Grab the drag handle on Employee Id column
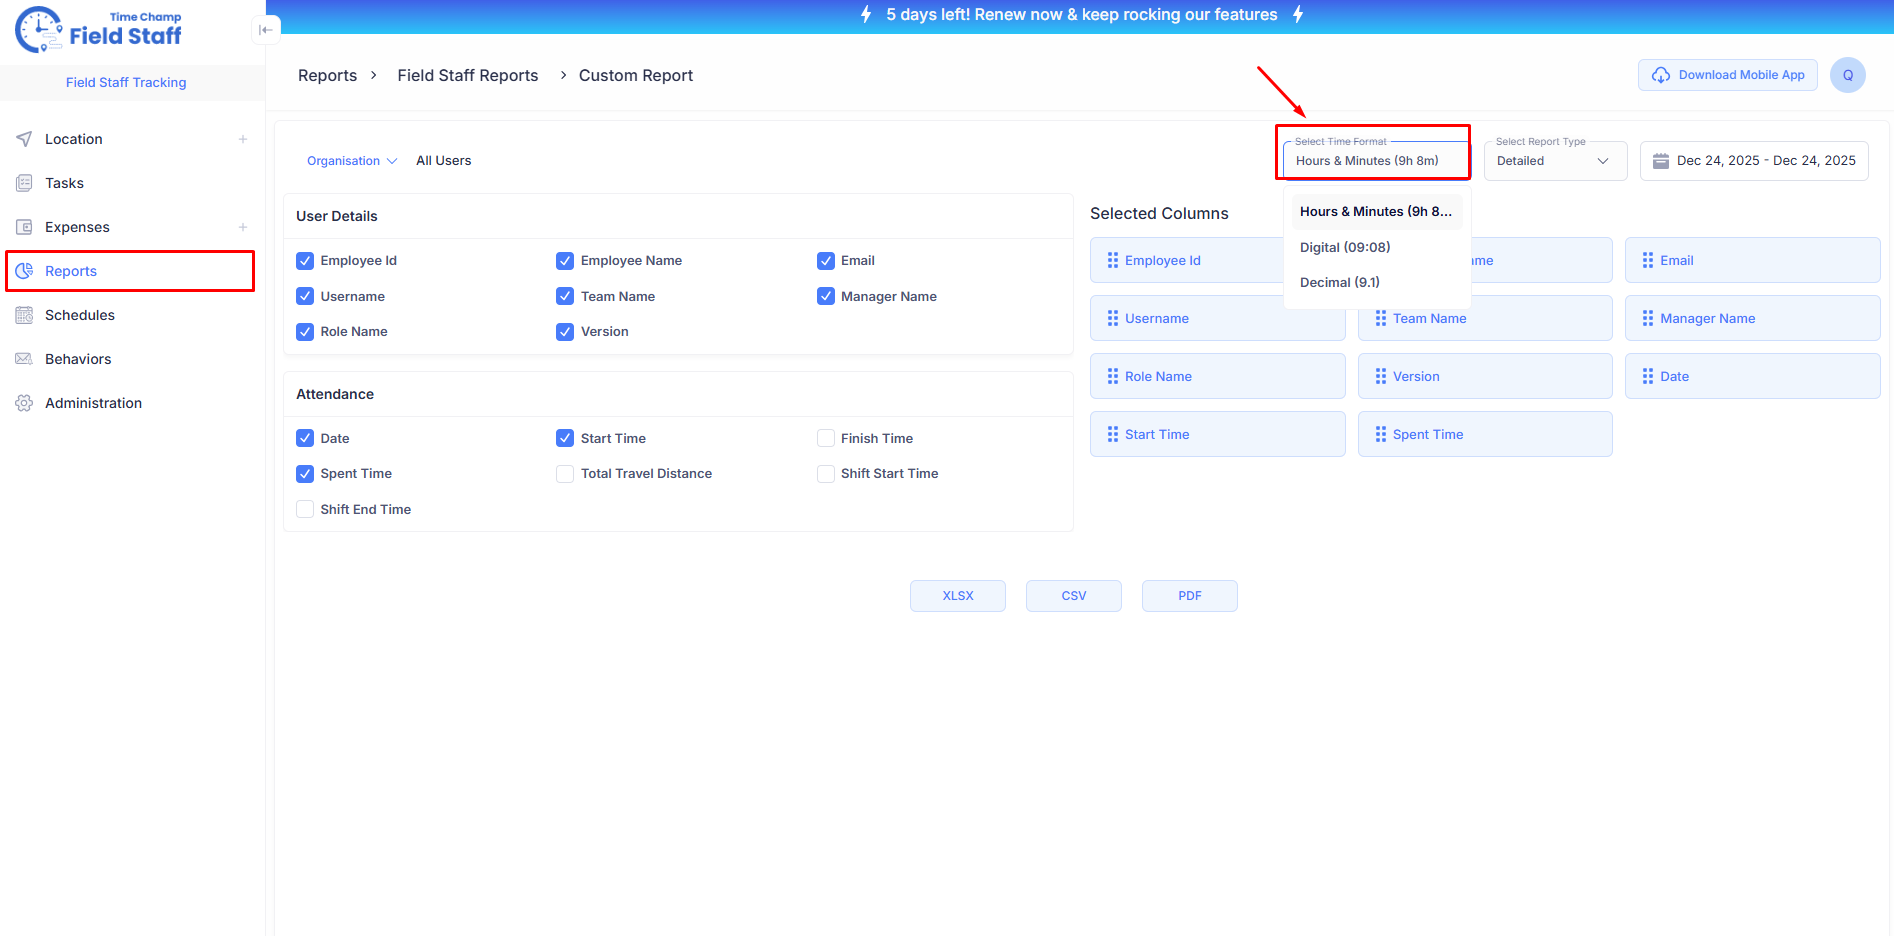Image resolution: width=1894 pixels, height=936 pixels. pyautogui.click(x=1113, y=260)
